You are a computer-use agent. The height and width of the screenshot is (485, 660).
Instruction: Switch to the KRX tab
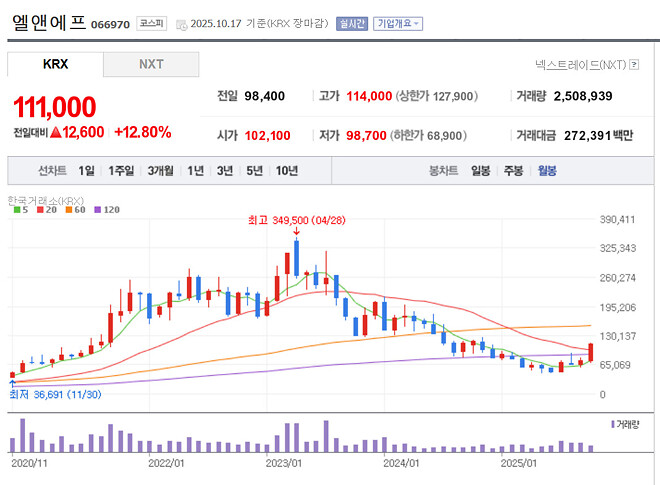point(55,64)
